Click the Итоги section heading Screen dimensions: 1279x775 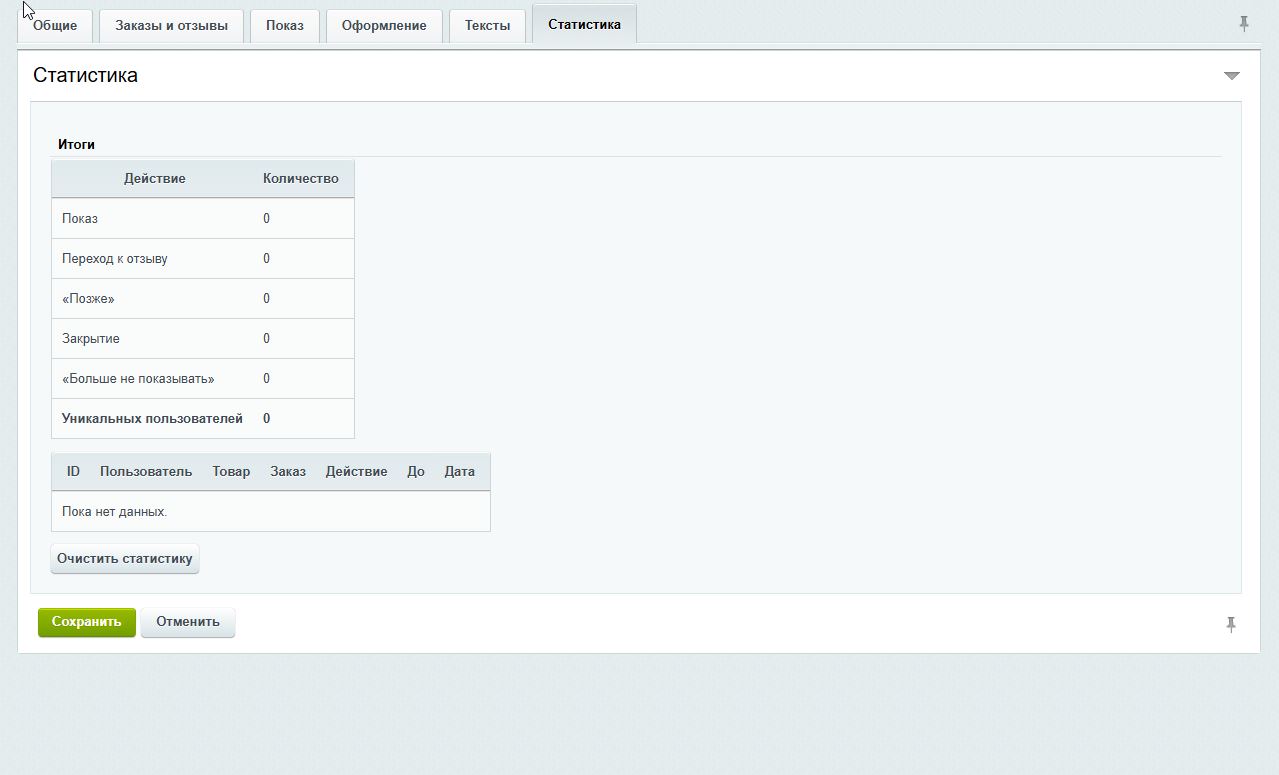pos(76,144)
